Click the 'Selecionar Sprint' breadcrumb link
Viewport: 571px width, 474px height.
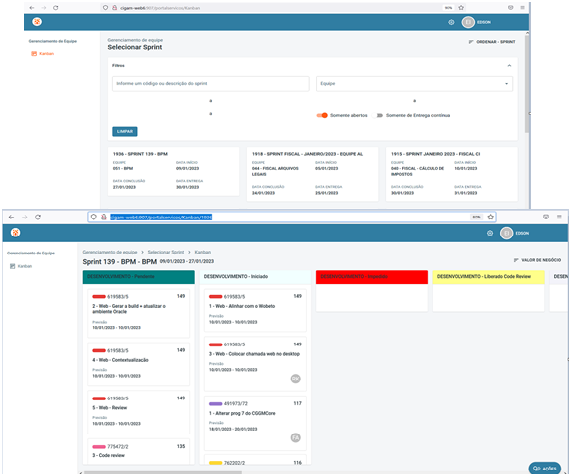[166, 252]
